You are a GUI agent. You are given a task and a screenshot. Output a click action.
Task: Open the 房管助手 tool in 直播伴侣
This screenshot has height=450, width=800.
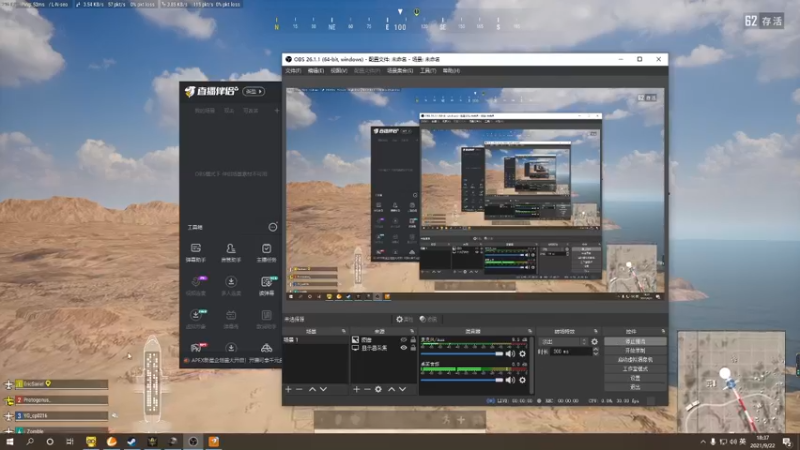pos(231,253)
